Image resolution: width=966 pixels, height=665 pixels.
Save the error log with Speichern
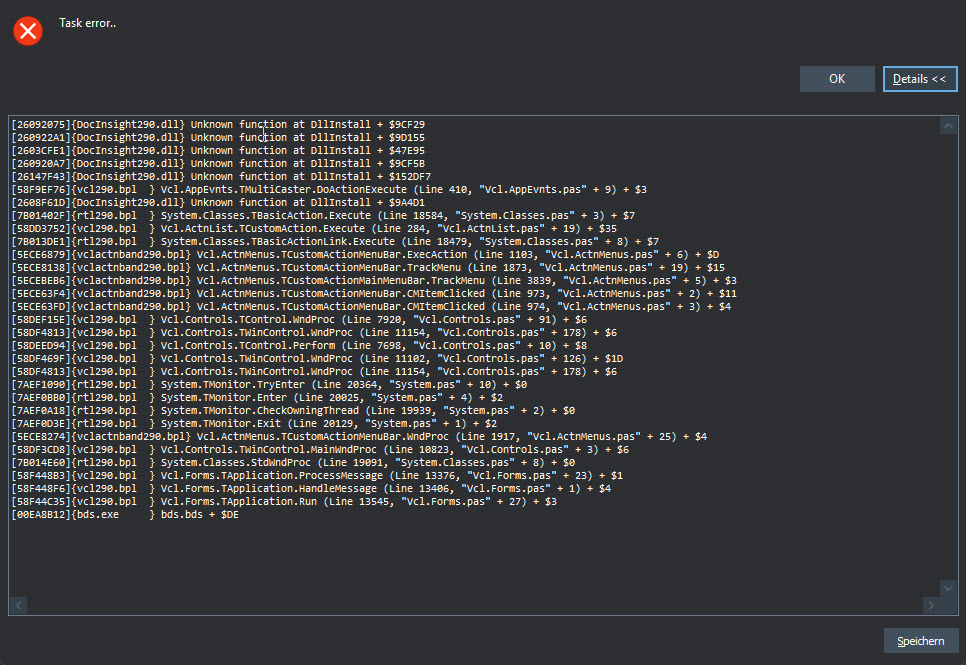tap(920, 641)
